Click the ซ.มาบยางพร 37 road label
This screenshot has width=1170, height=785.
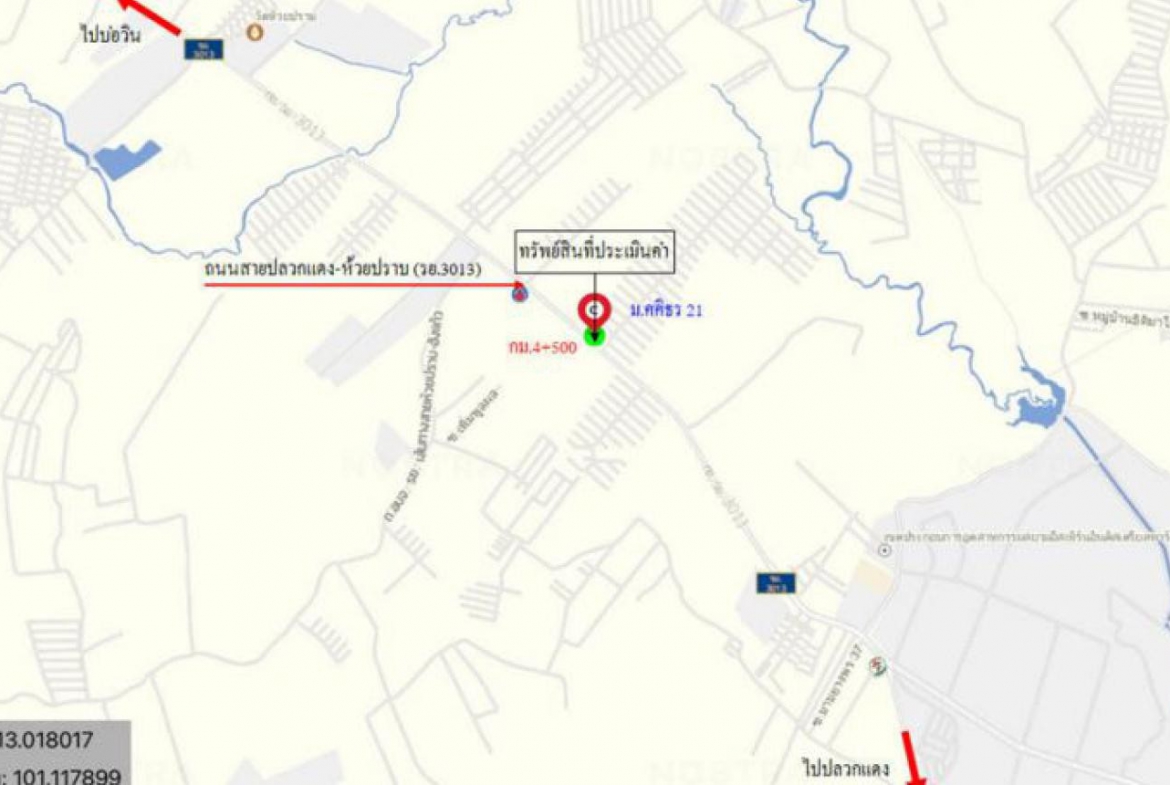[x=838, y=687]
